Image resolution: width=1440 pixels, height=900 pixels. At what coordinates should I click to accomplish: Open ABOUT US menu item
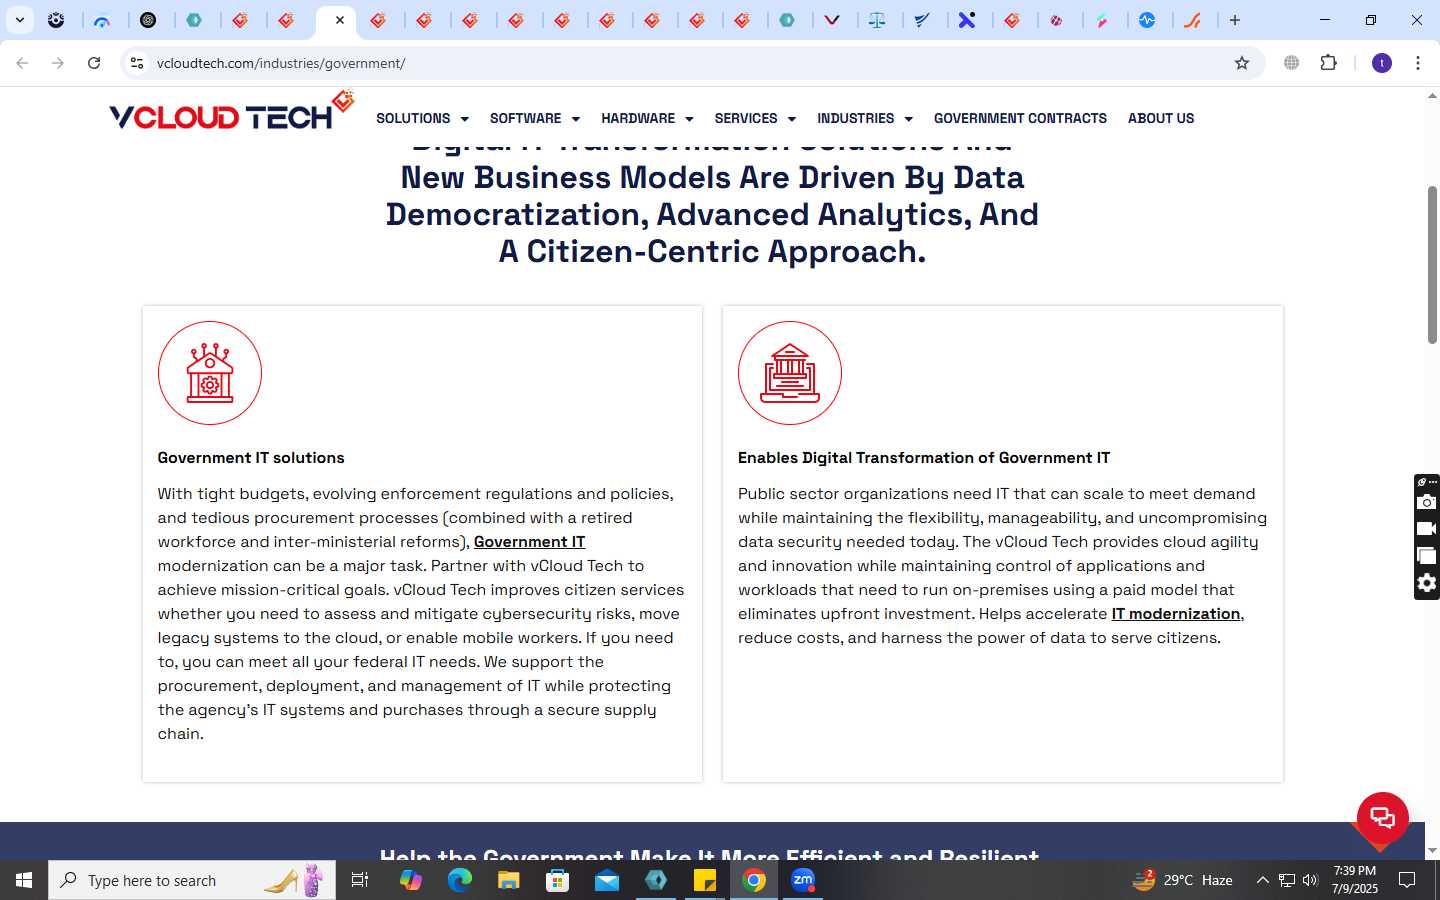click(x=1161, y=118)
